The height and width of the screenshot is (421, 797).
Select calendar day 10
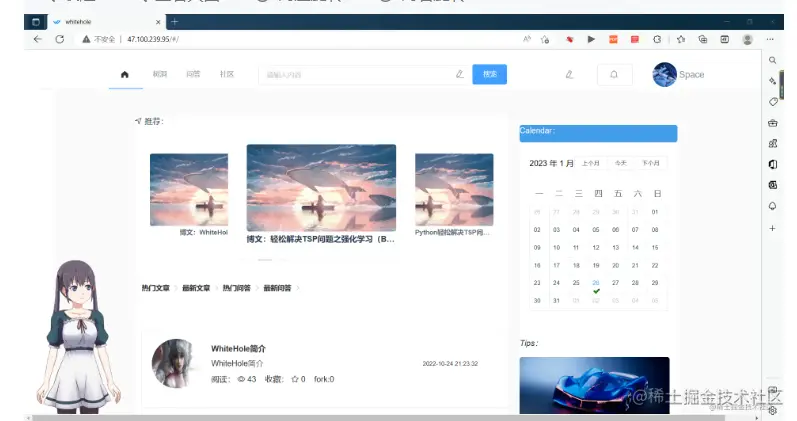[x=557, y=248]
